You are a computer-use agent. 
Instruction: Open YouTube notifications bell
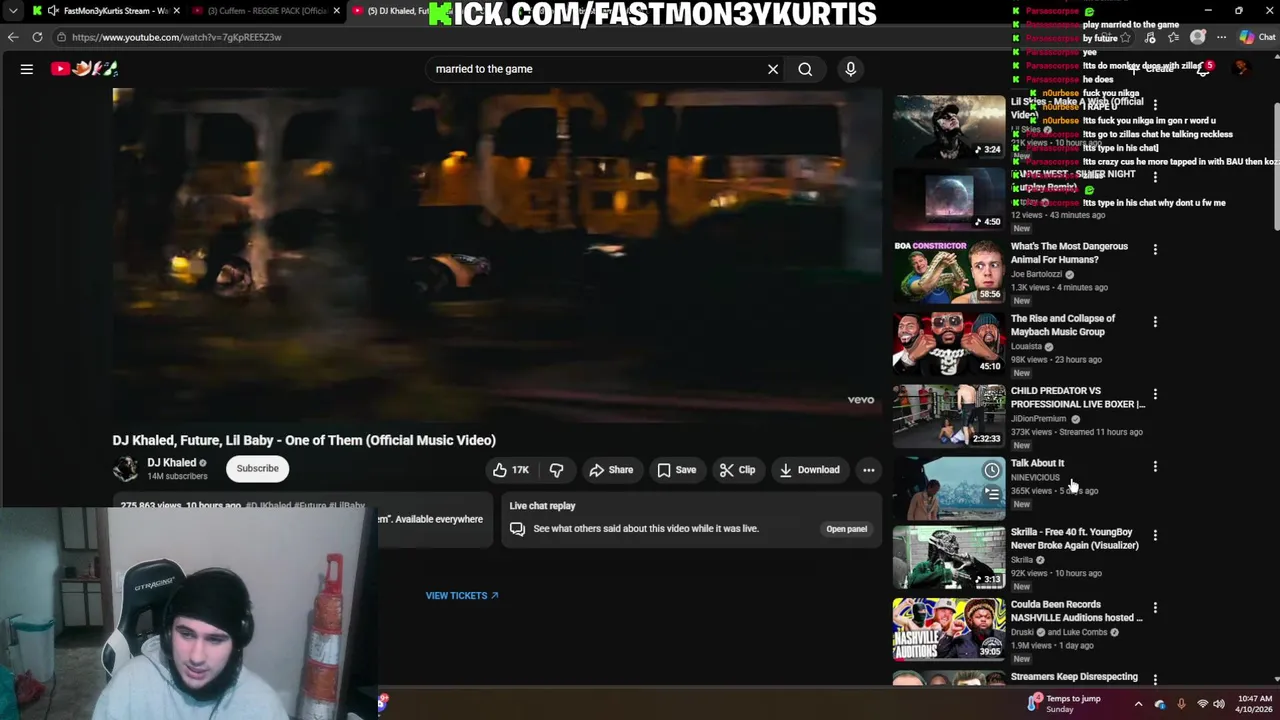[x=1204, y=69]
